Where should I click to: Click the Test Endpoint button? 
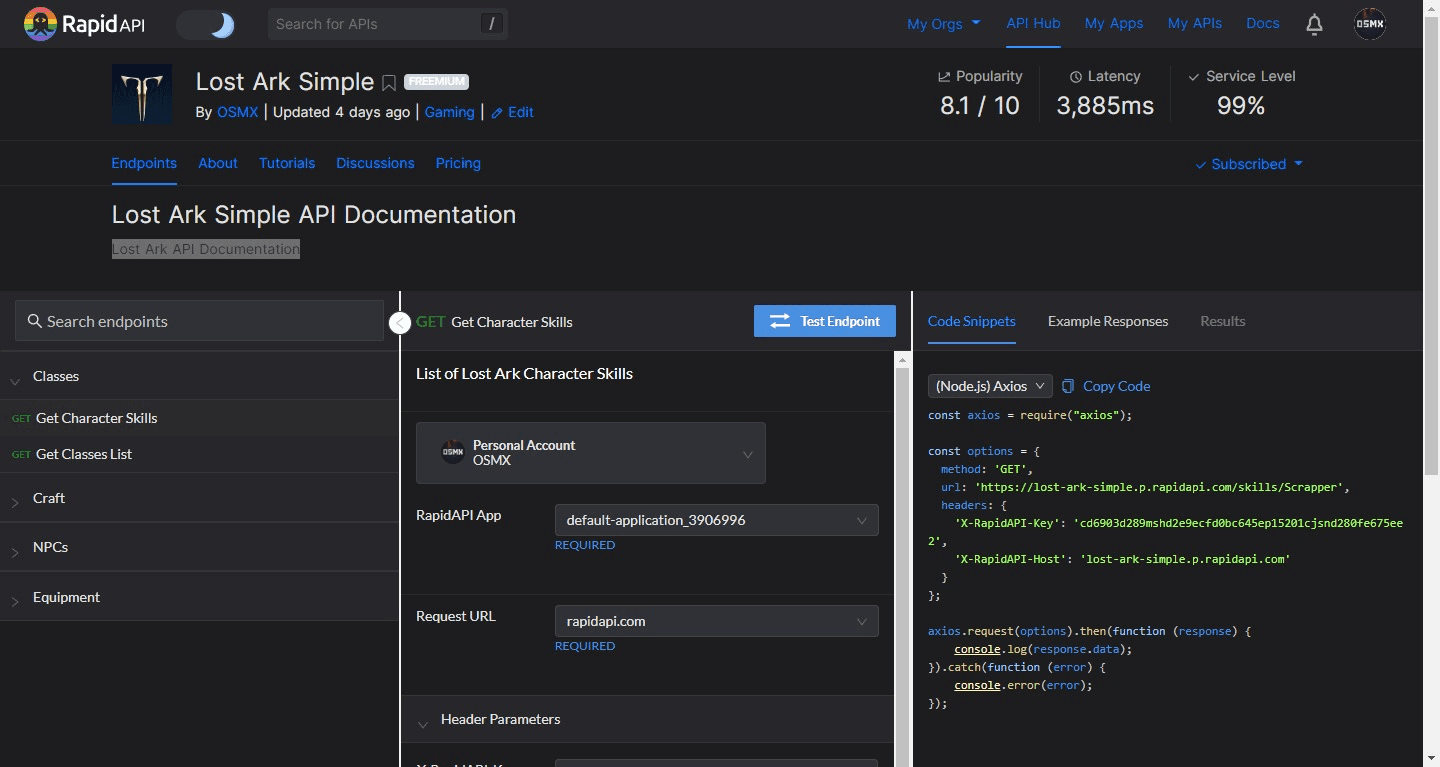[x=825, y=321]
